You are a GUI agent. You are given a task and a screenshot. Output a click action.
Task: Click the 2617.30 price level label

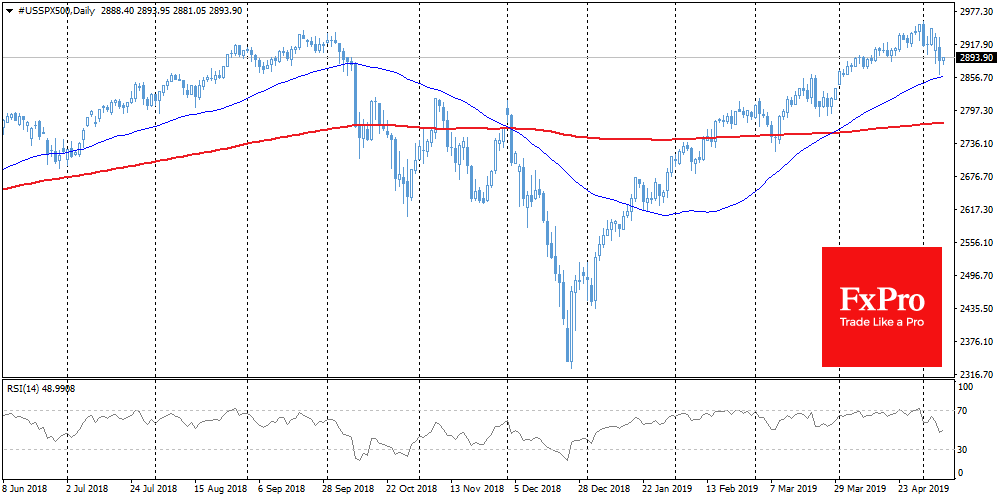click(x=974, y=210)
